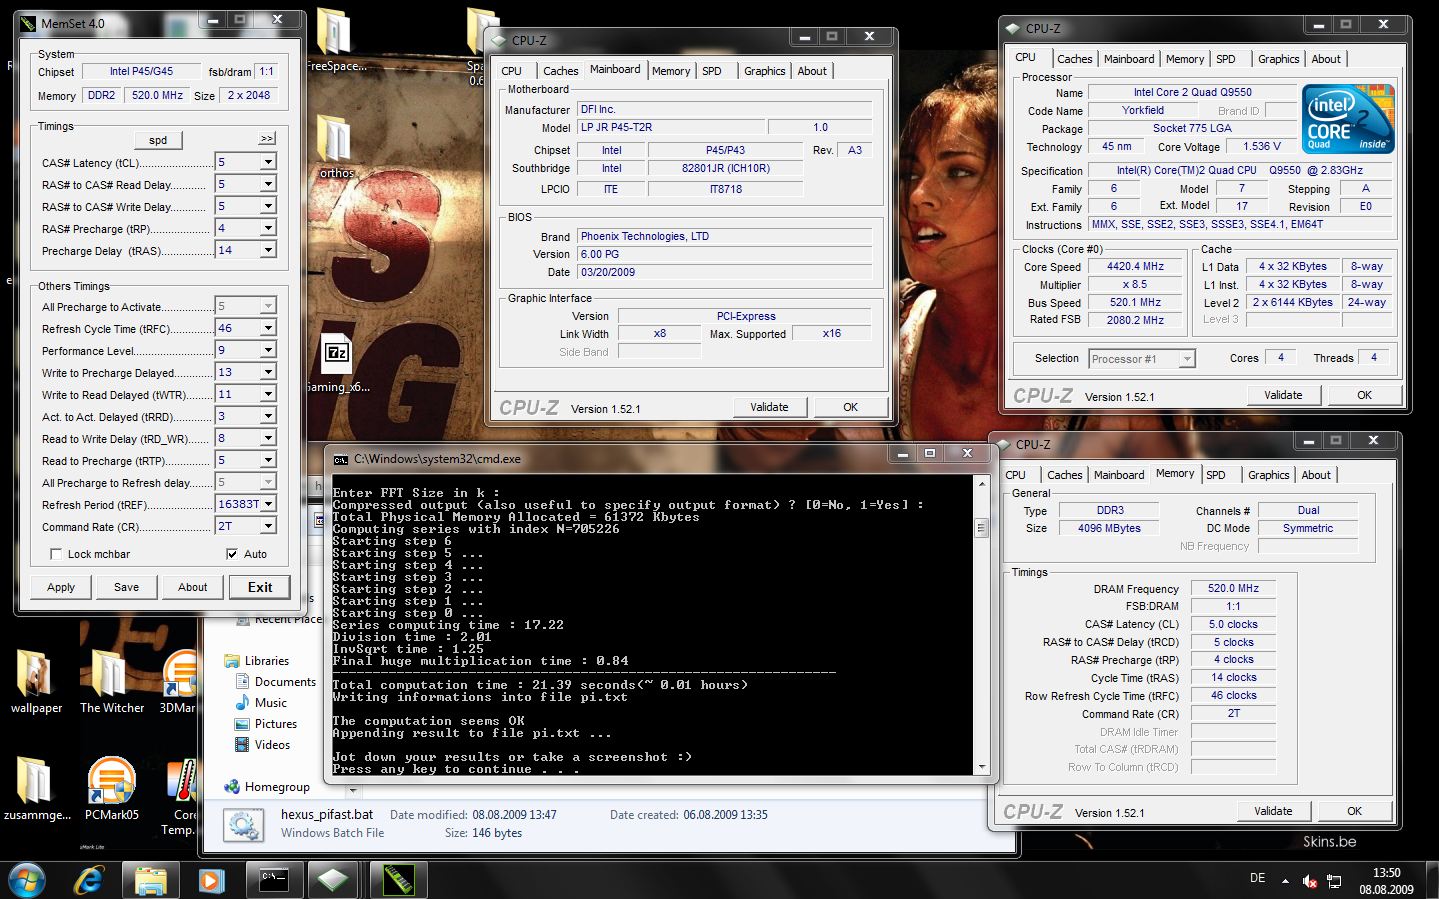Image resolution: width=1439 pixels, height=899 pixels.
Task: Click the network tray icon
Action: [x=1334, y=881]
